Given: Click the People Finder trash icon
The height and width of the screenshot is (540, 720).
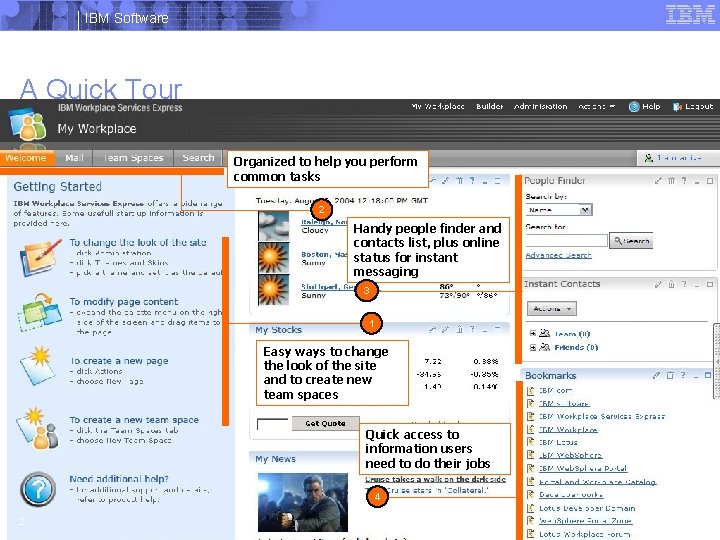Looking at the screenshot, I should (x=671, y=181).
